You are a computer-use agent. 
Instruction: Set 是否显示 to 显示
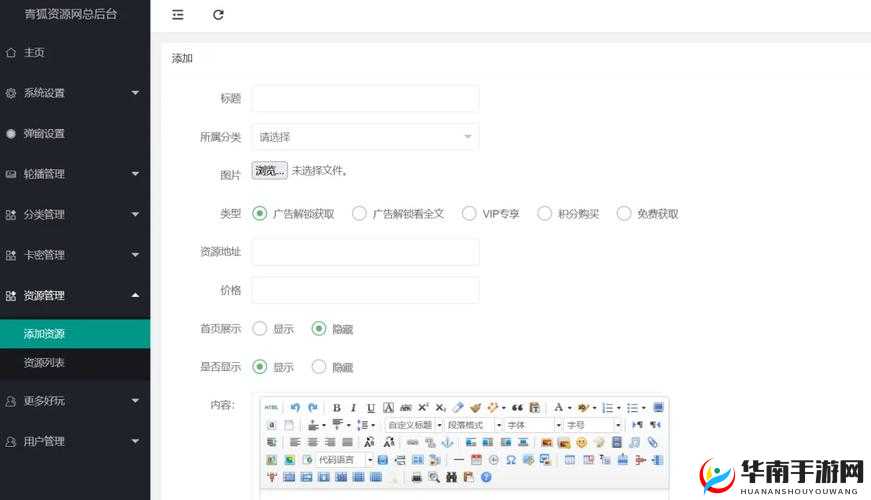[259, 367]
